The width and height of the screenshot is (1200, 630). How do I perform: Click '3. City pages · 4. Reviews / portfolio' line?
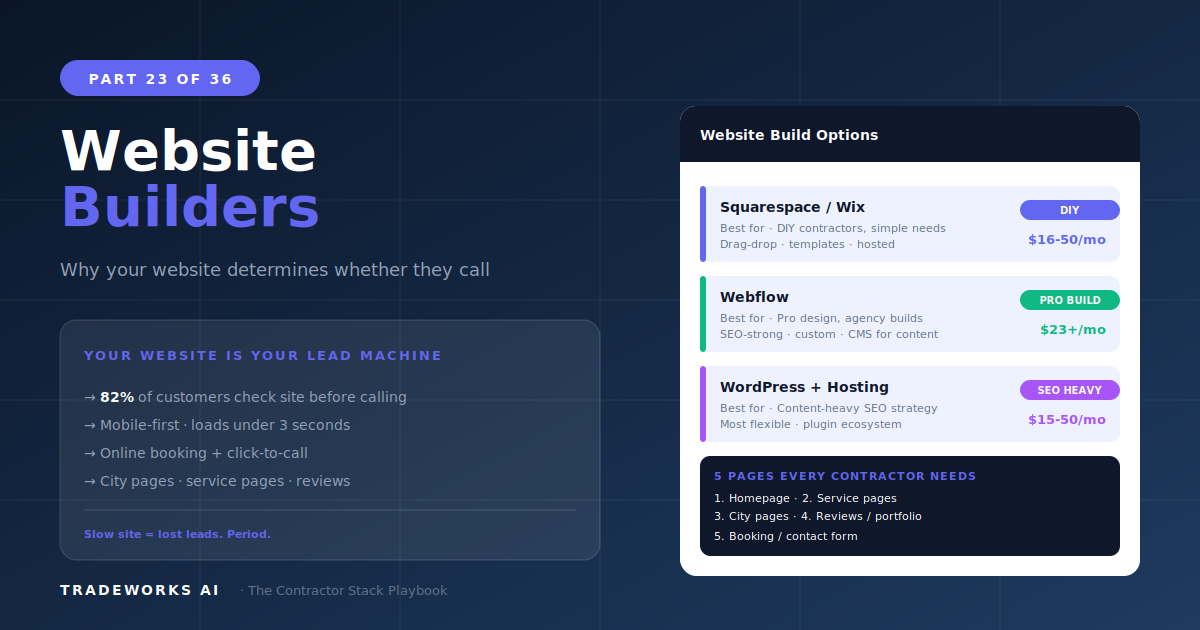click(x=818, y=517)
